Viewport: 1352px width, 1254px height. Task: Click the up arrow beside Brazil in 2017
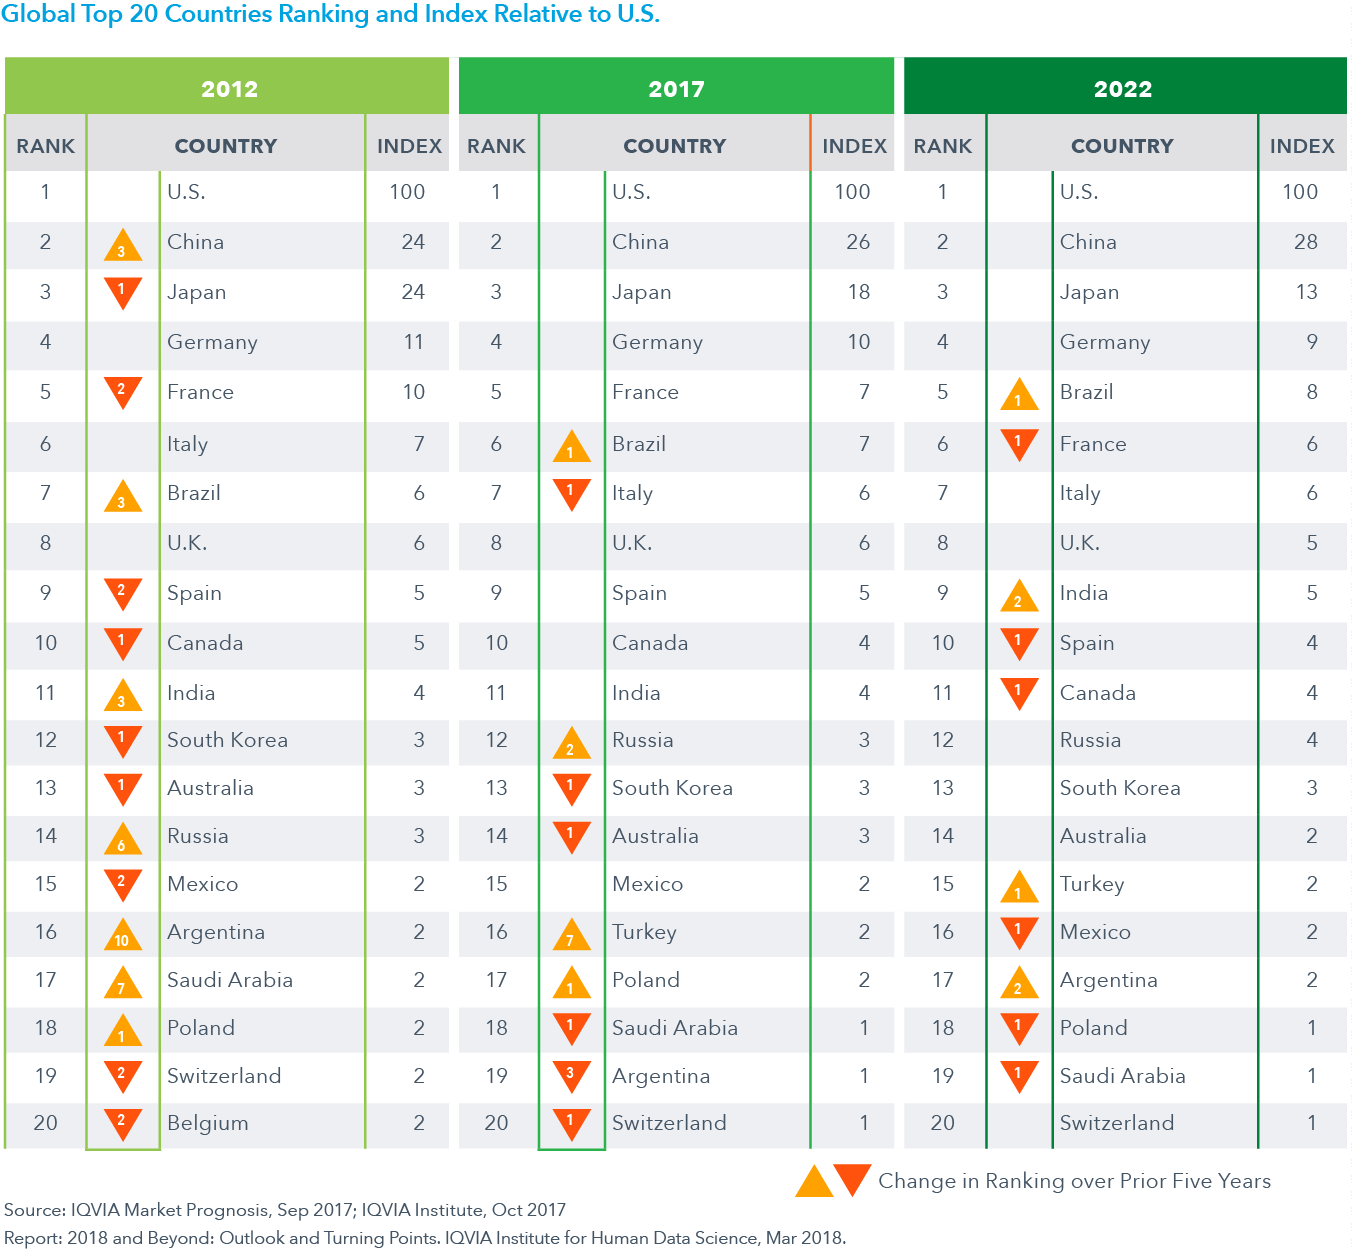571,447
